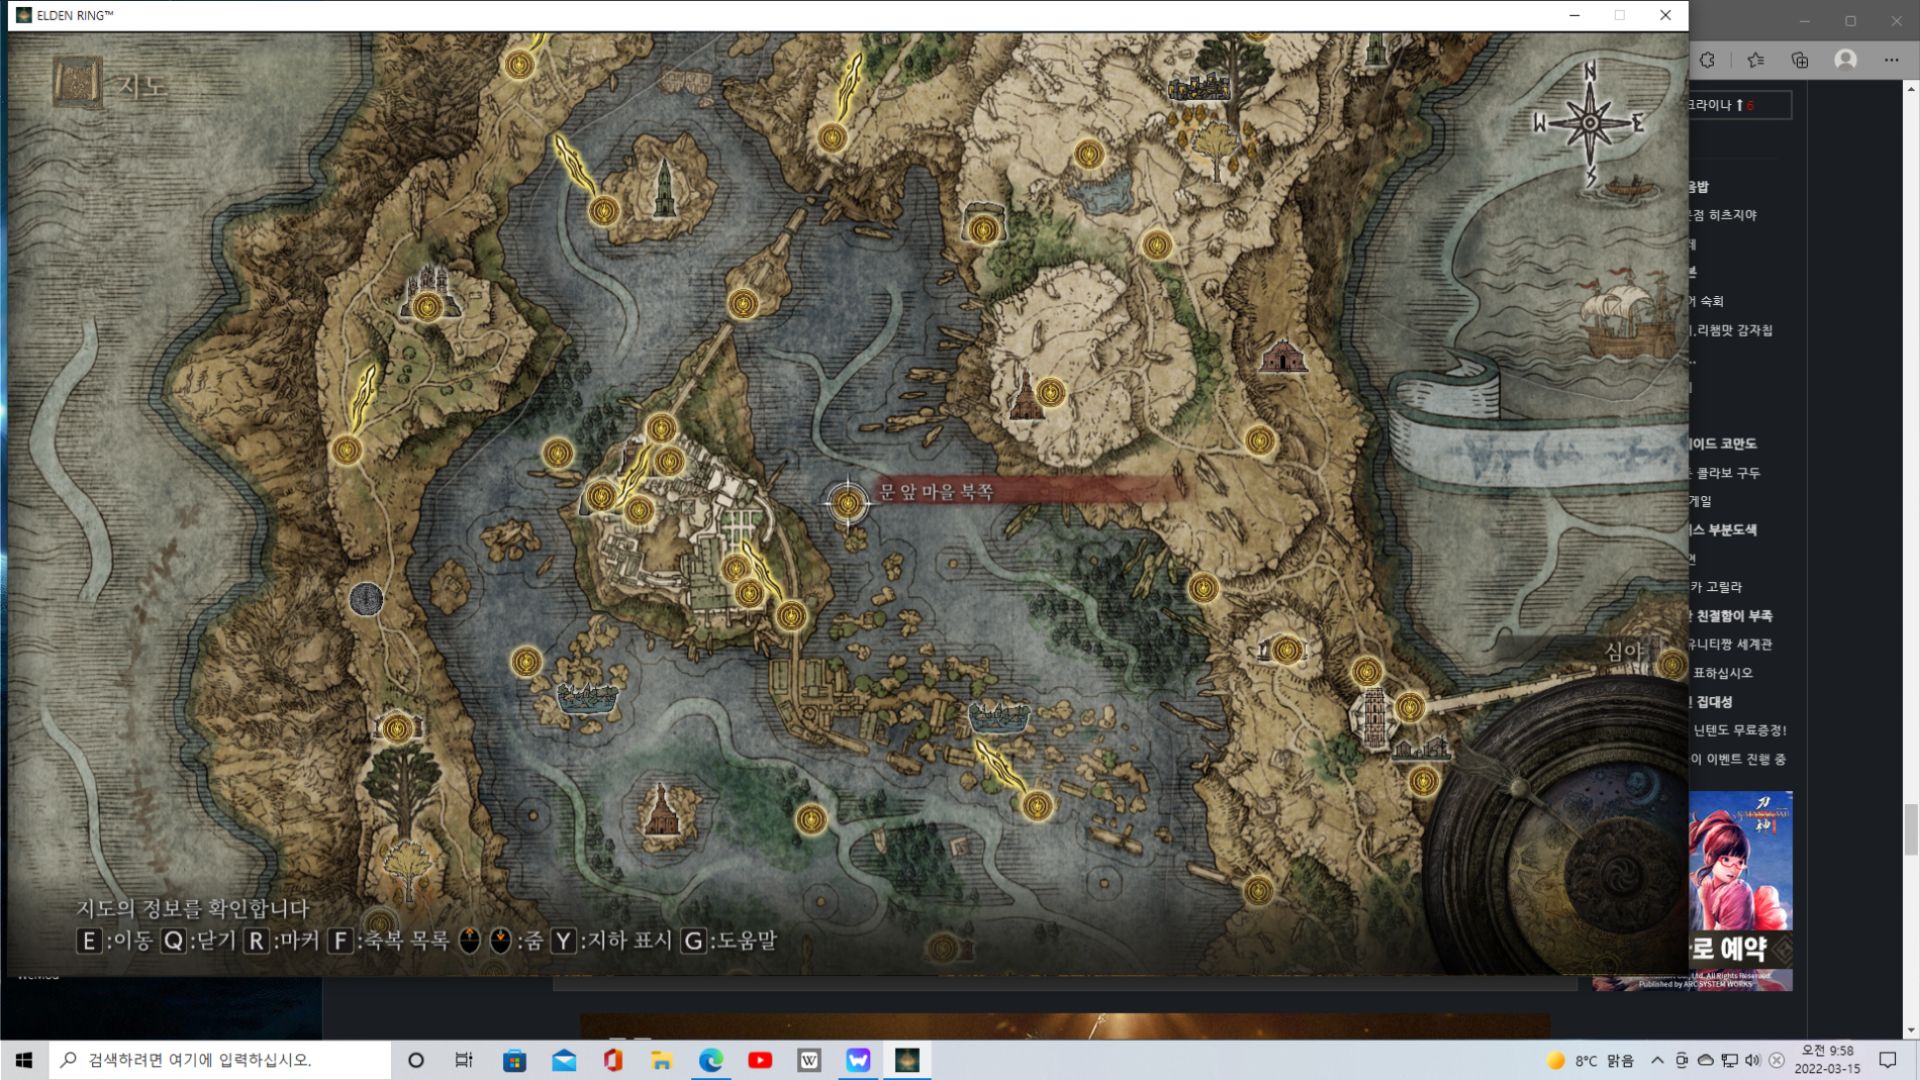Click the grace site above the western minor Erdtree
1920x1080 pixels.
tap(398, 729)
